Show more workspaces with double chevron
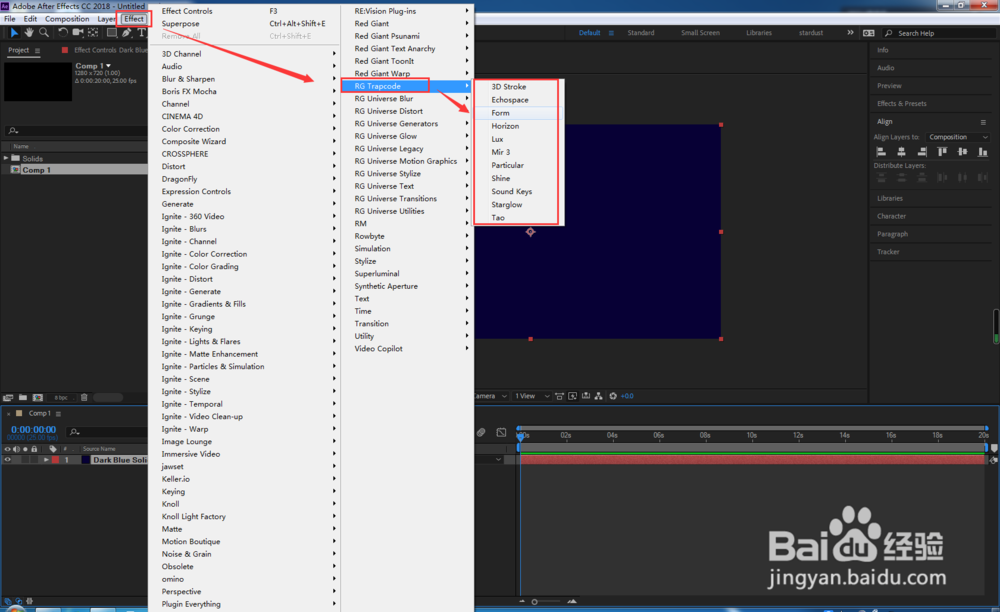1000x612 pixels. [x=850, y=33]
